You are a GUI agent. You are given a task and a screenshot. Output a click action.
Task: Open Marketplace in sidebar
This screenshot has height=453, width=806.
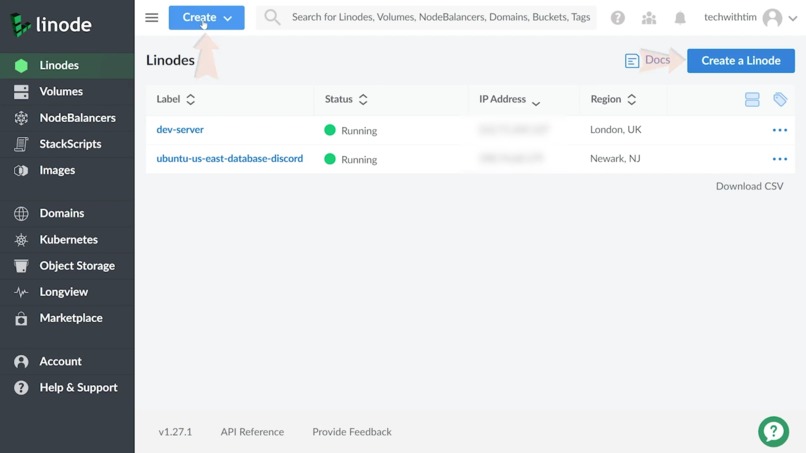67,318
